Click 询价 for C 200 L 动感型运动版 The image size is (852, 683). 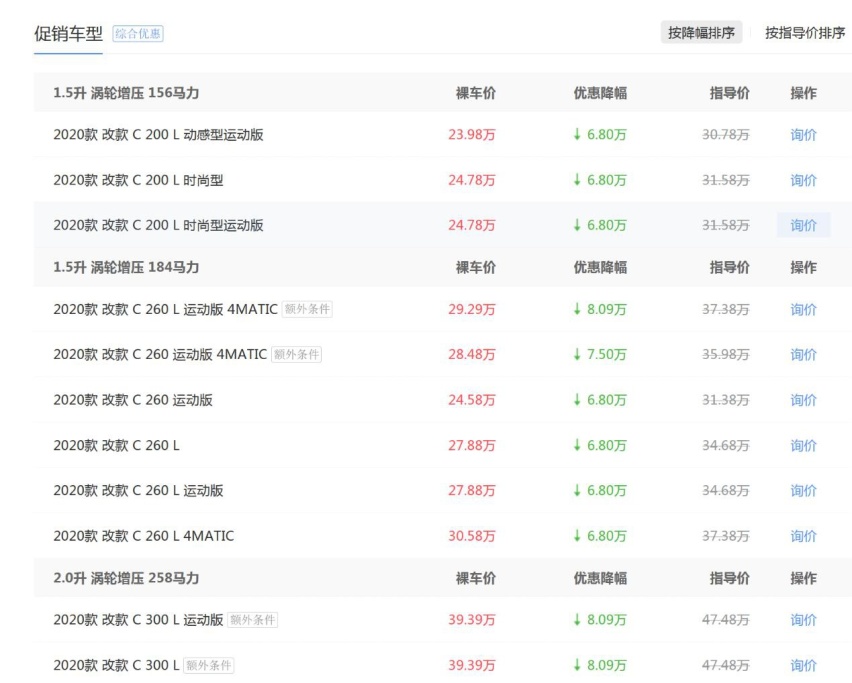[x=803, y=135]
